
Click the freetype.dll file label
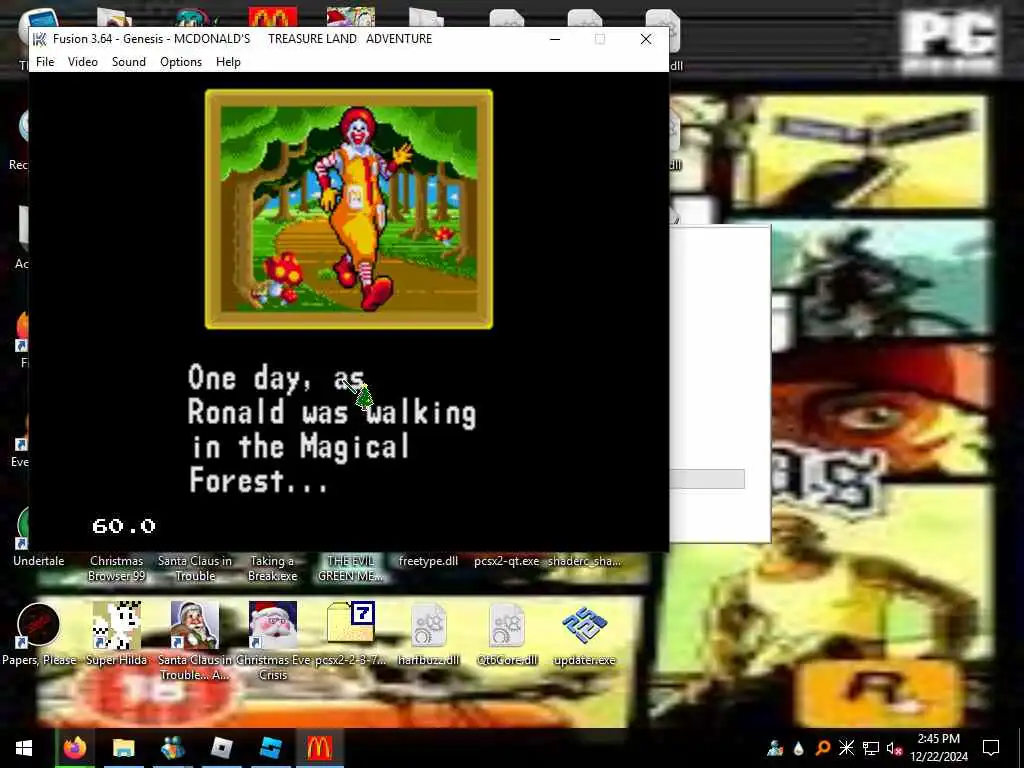[428, 561]
